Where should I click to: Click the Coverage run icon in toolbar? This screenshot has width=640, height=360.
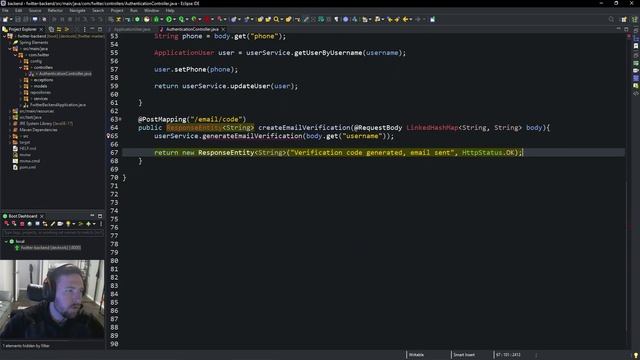pos(182,19)
